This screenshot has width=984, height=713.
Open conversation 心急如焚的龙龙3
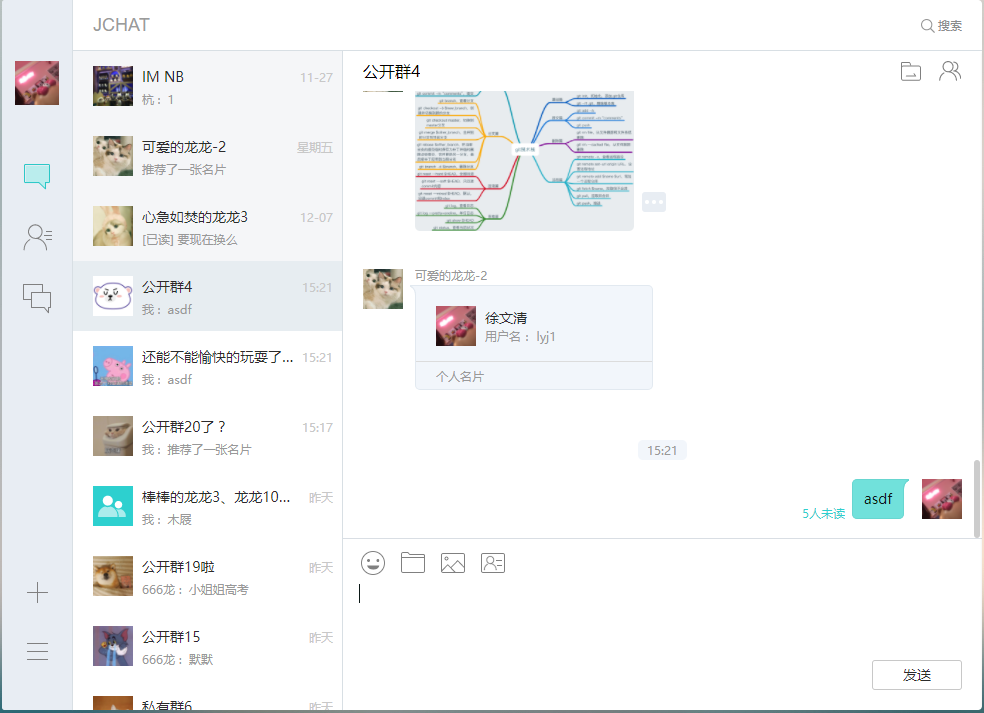[208, 226]
